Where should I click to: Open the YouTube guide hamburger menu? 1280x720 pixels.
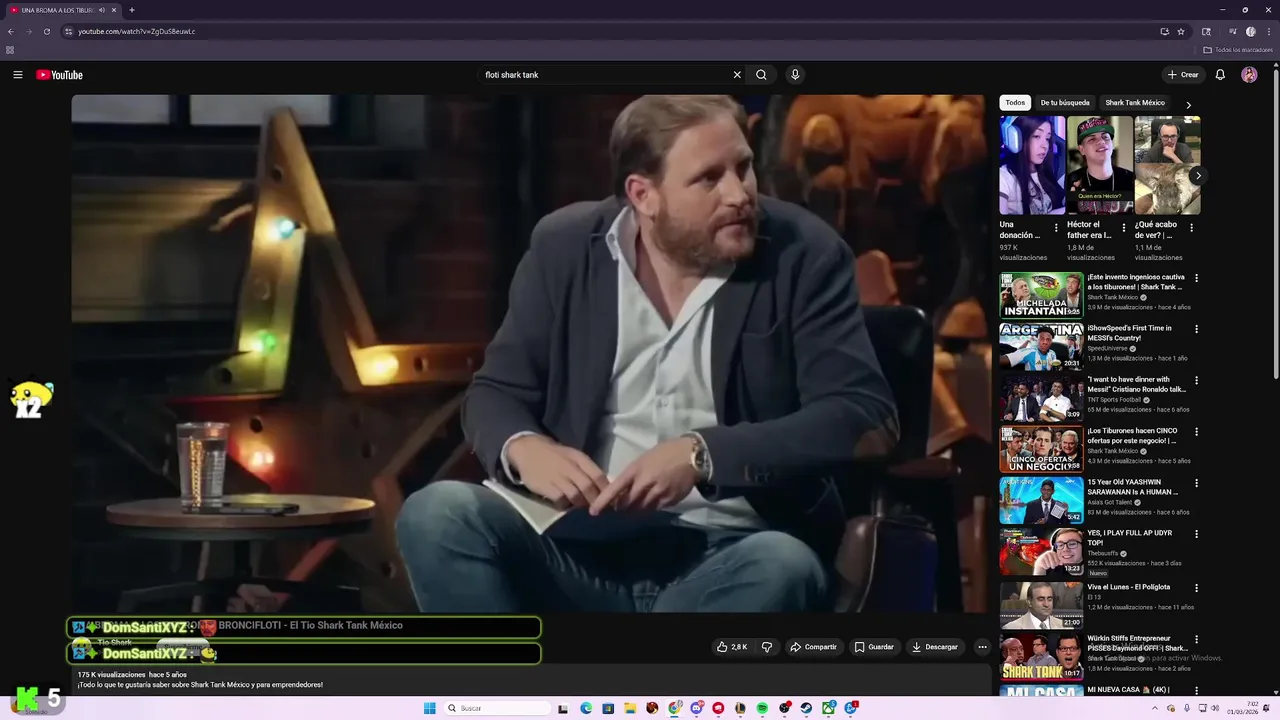coord(17,75)
